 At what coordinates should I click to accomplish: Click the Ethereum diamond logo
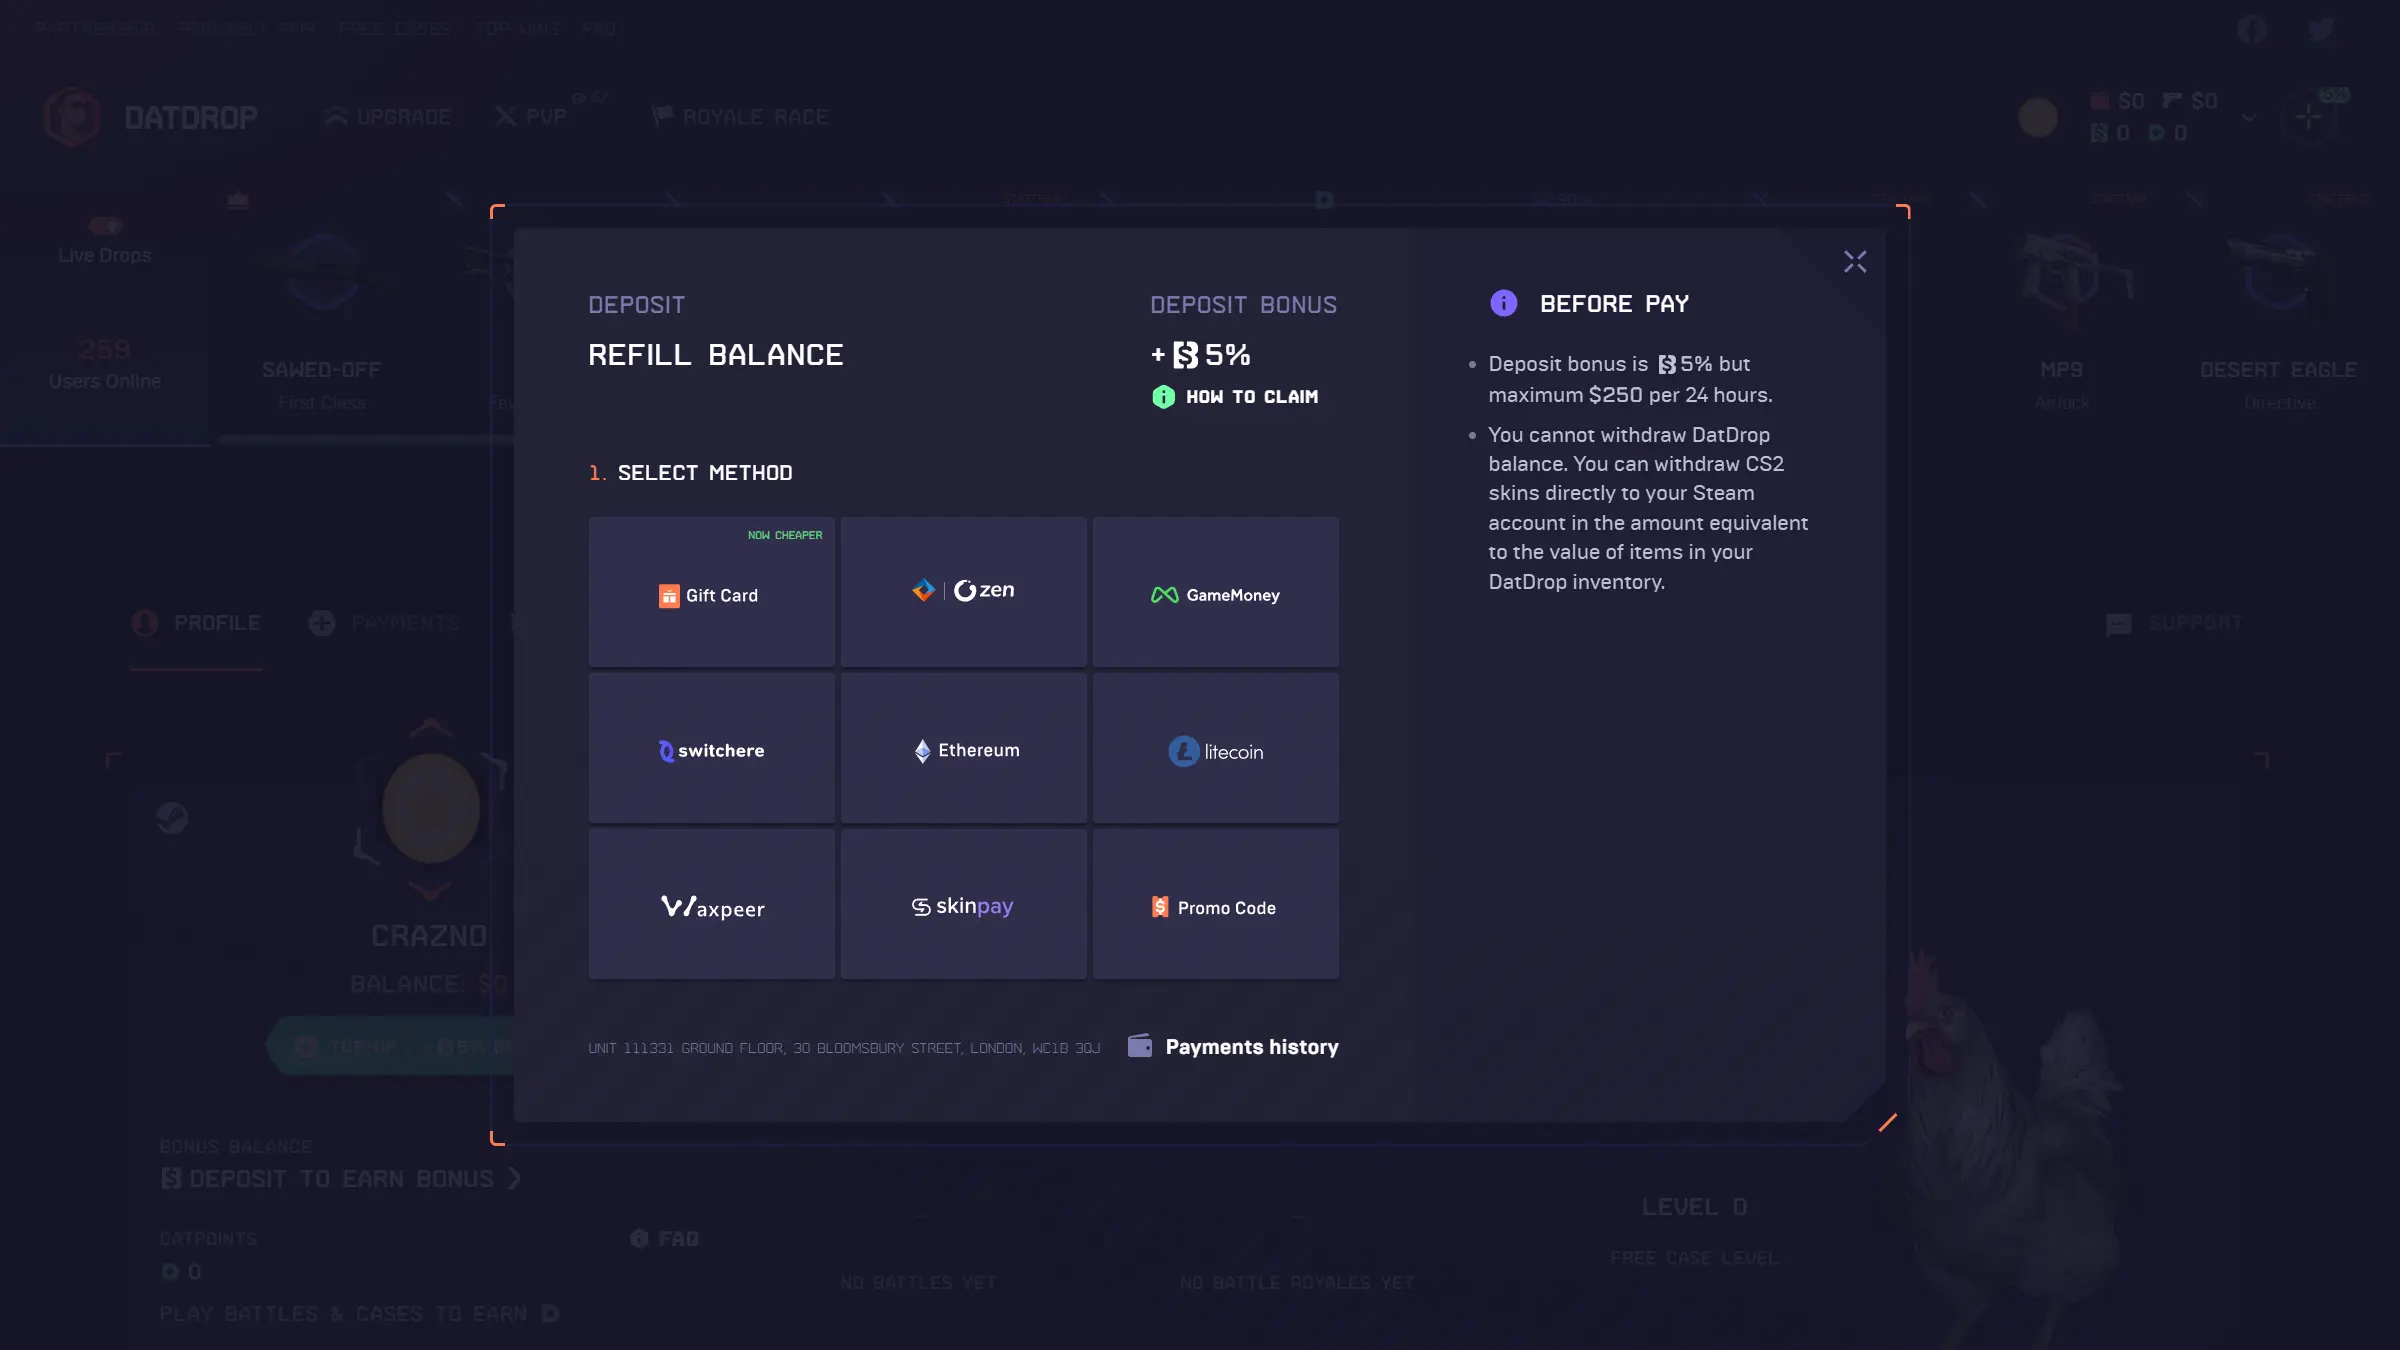(x=922, y=751)
